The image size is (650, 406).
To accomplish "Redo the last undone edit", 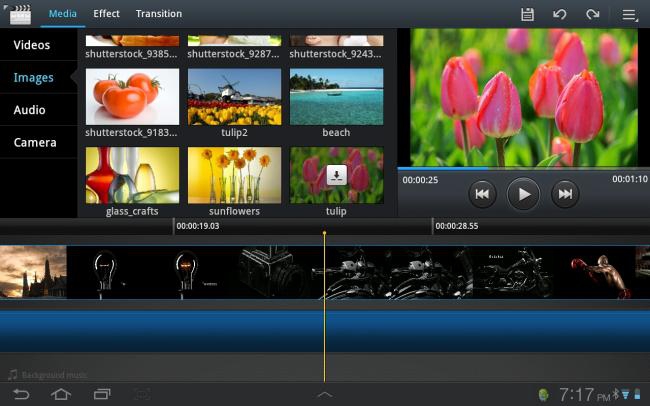I will 592,15.
